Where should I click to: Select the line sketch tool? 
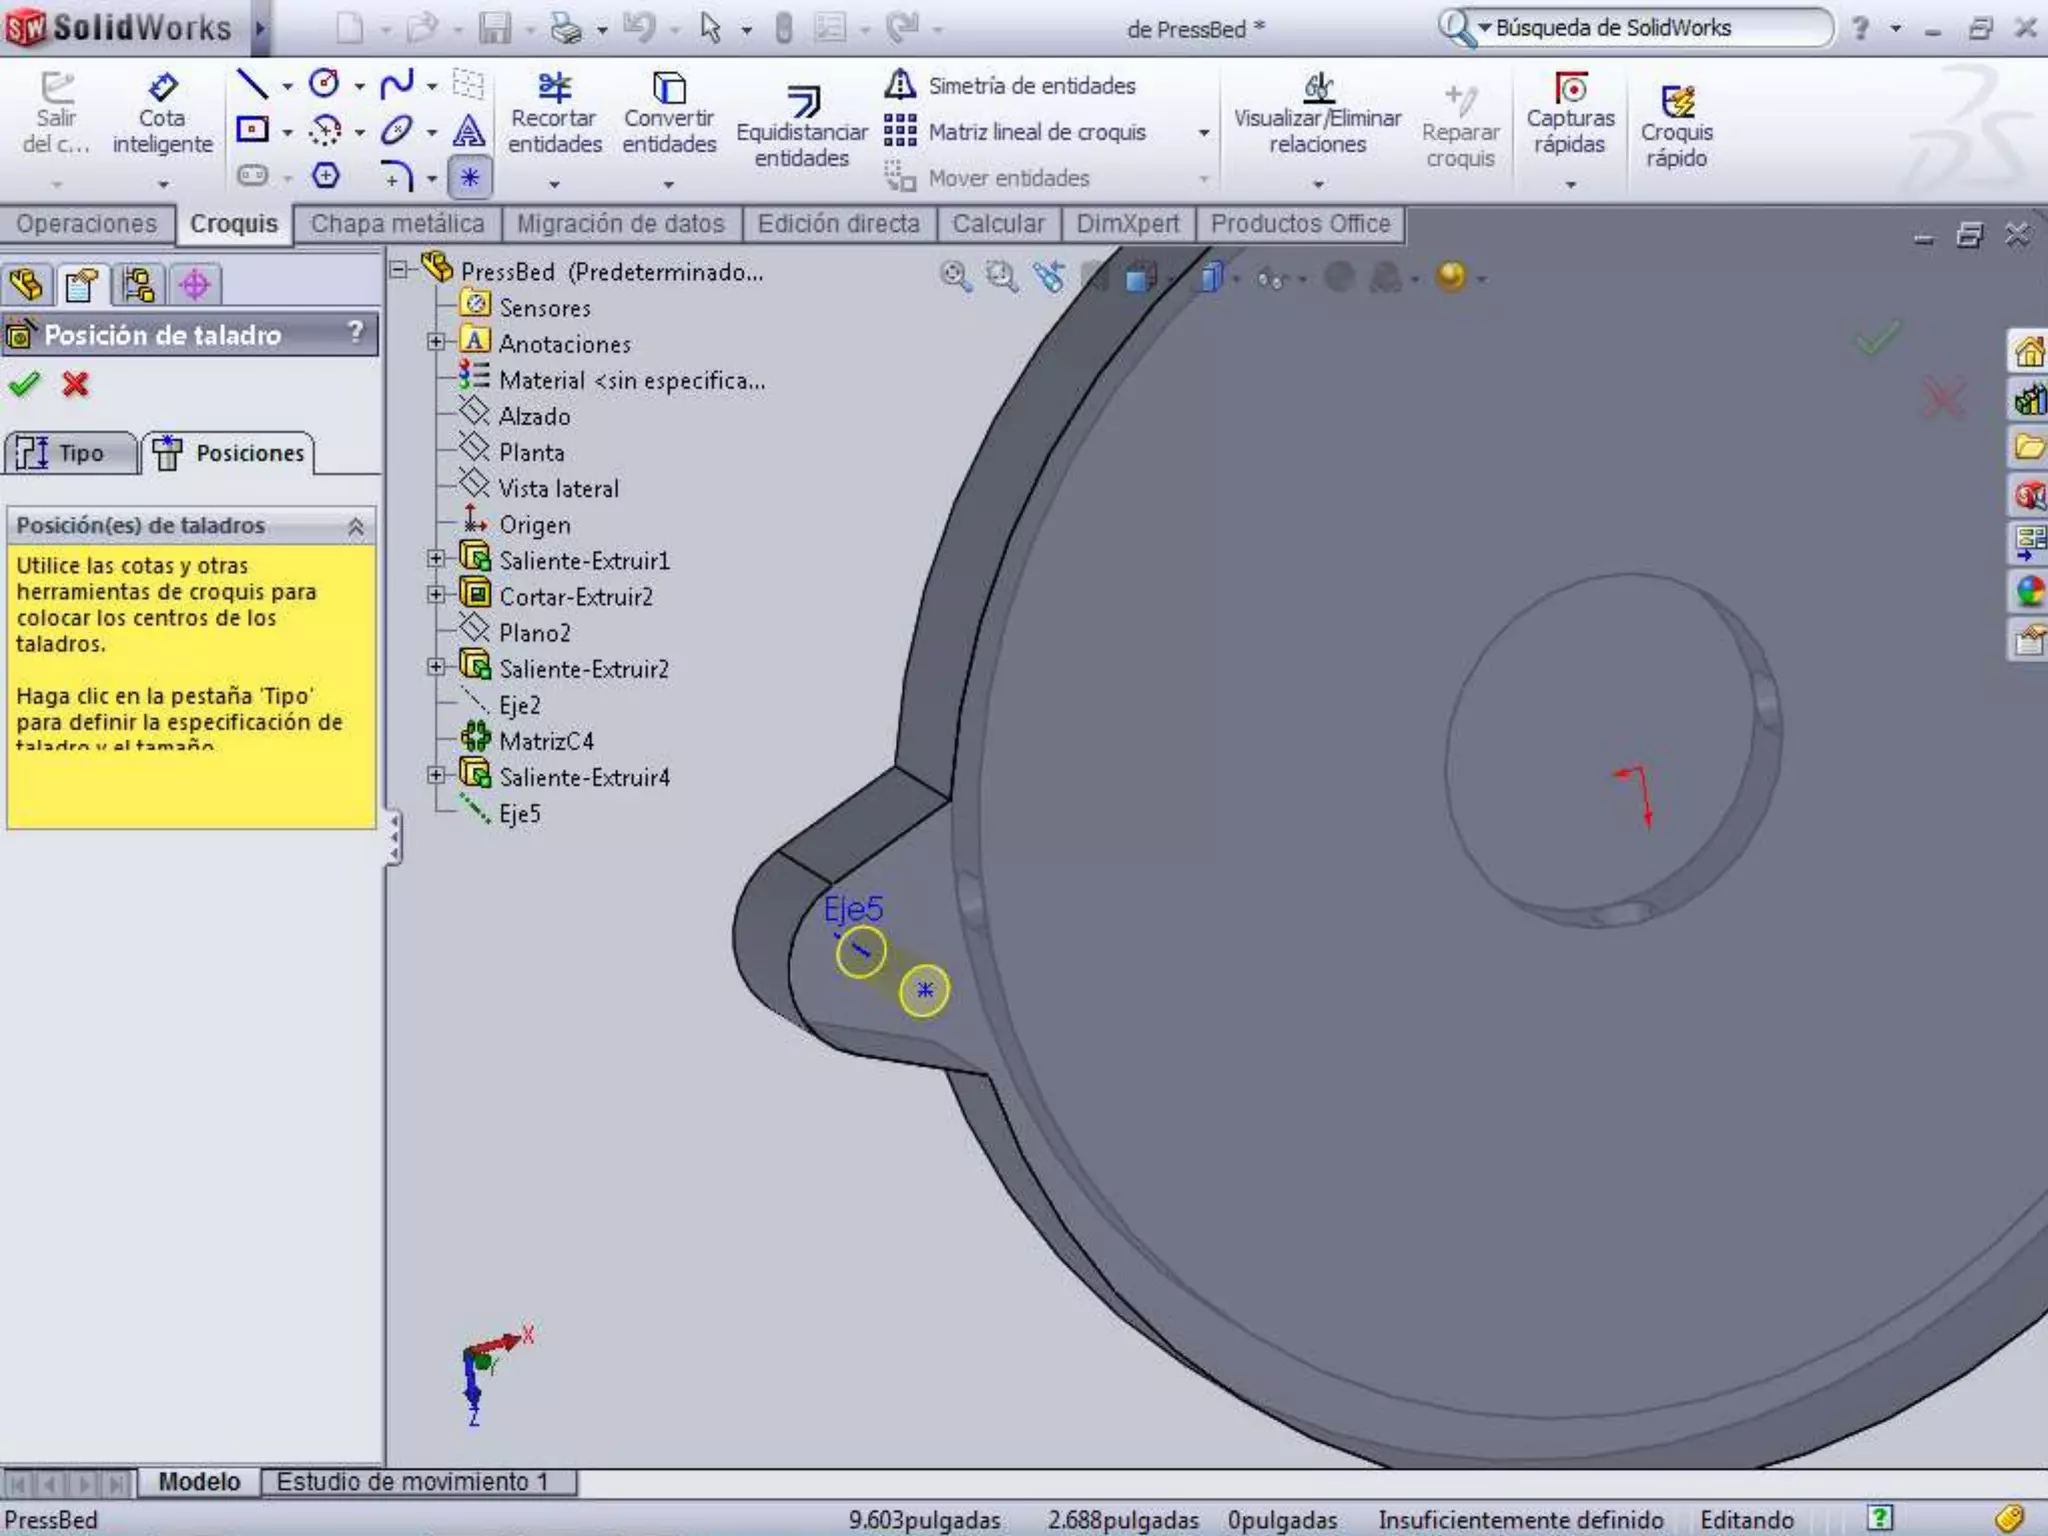click(252, 84)
